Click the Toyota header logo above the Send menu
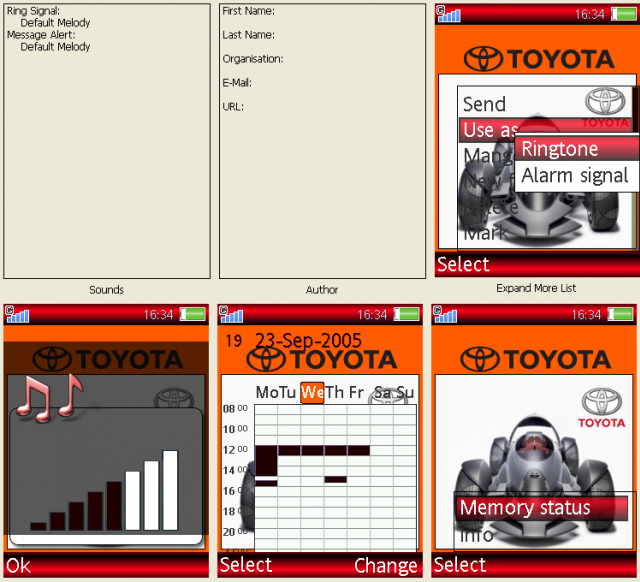This screenshot has height=582, width=640. tap(539, 59)
